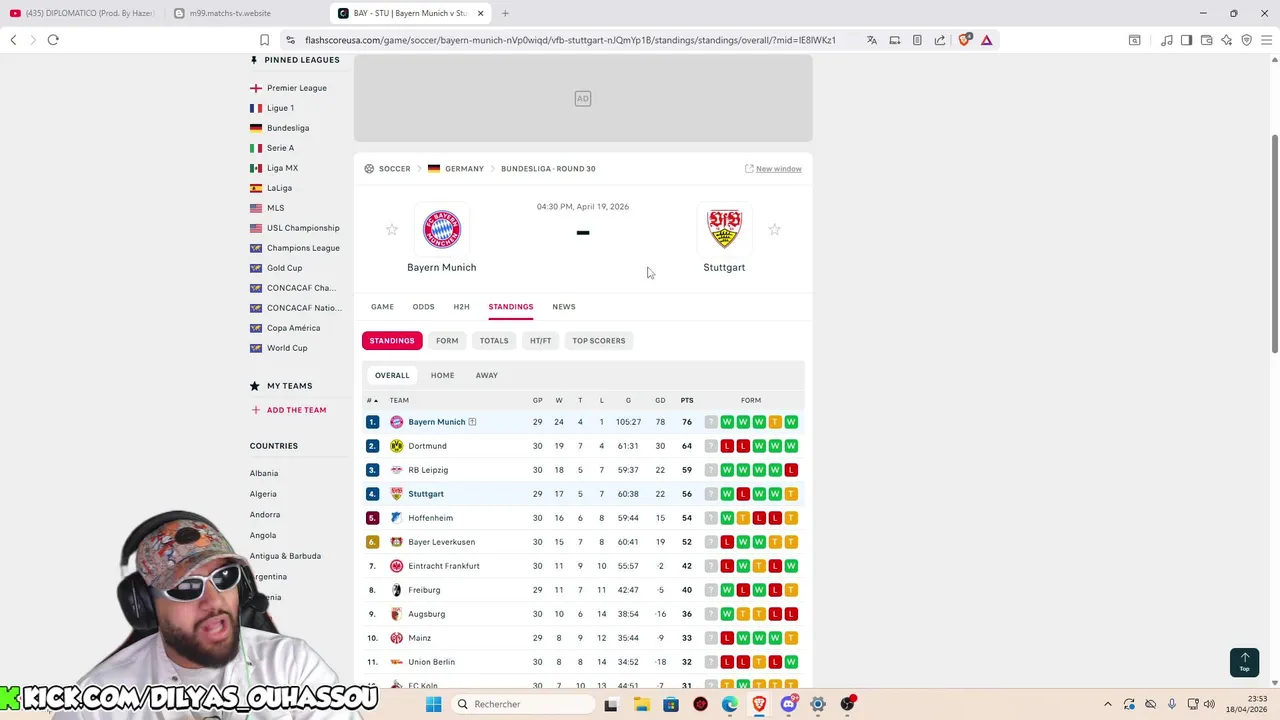The width and height of the screenshot is (1280, 720).
Task: Show HOME standings table
Action: [442, 375]
